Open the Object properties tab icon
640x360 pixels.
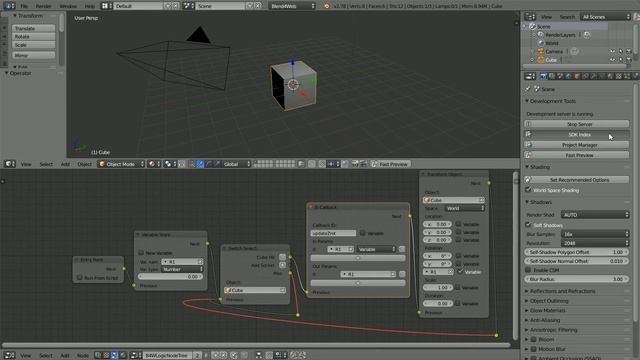pos(577,76)
